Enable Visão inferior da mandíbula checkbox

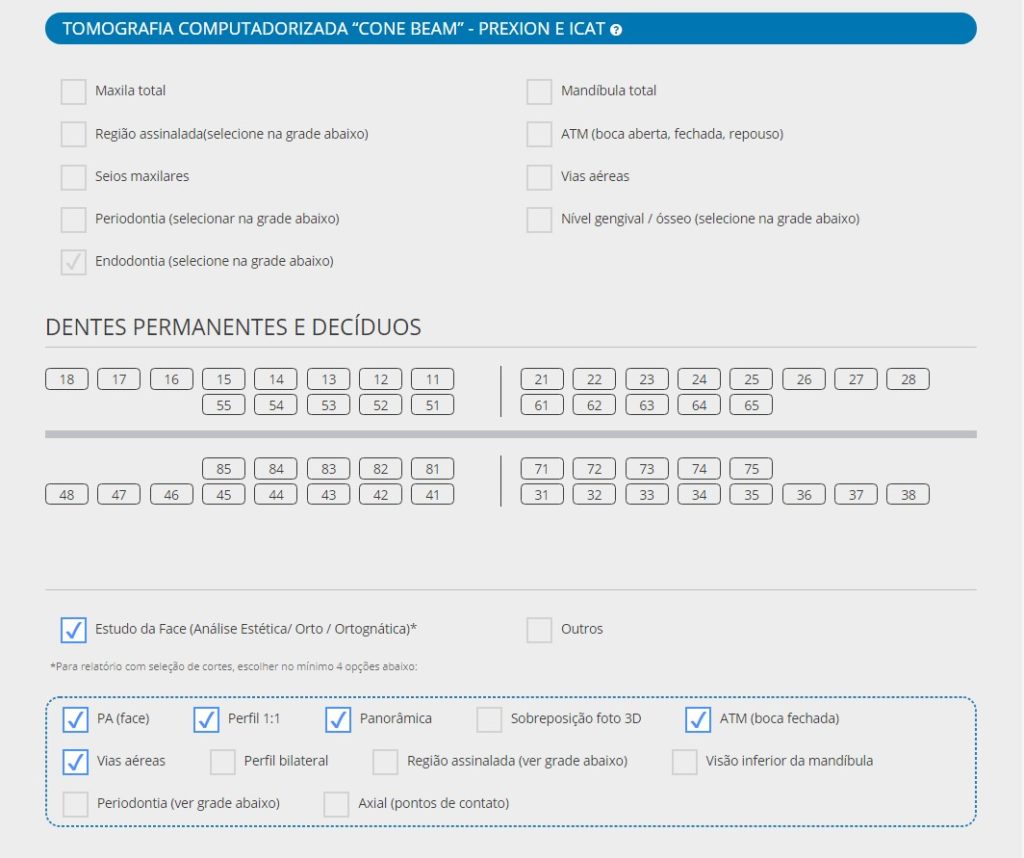[684, 761]
